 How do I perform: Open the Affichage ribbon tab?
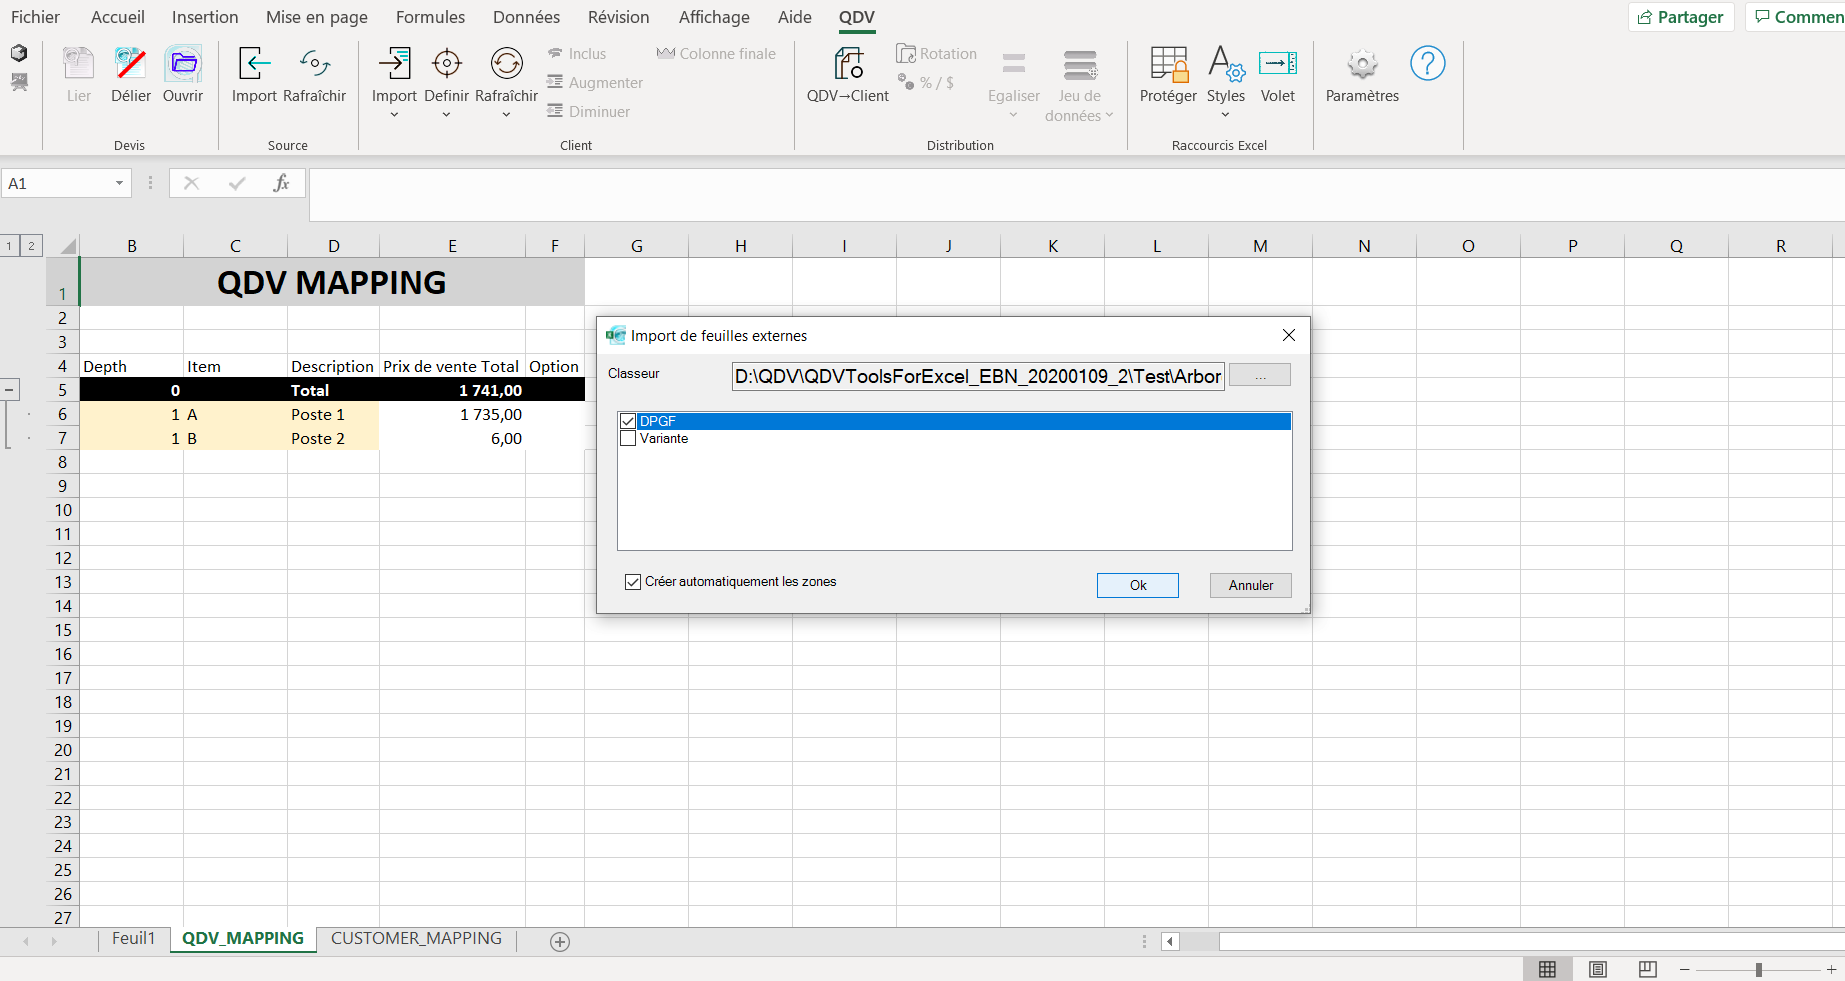point(714,17)
